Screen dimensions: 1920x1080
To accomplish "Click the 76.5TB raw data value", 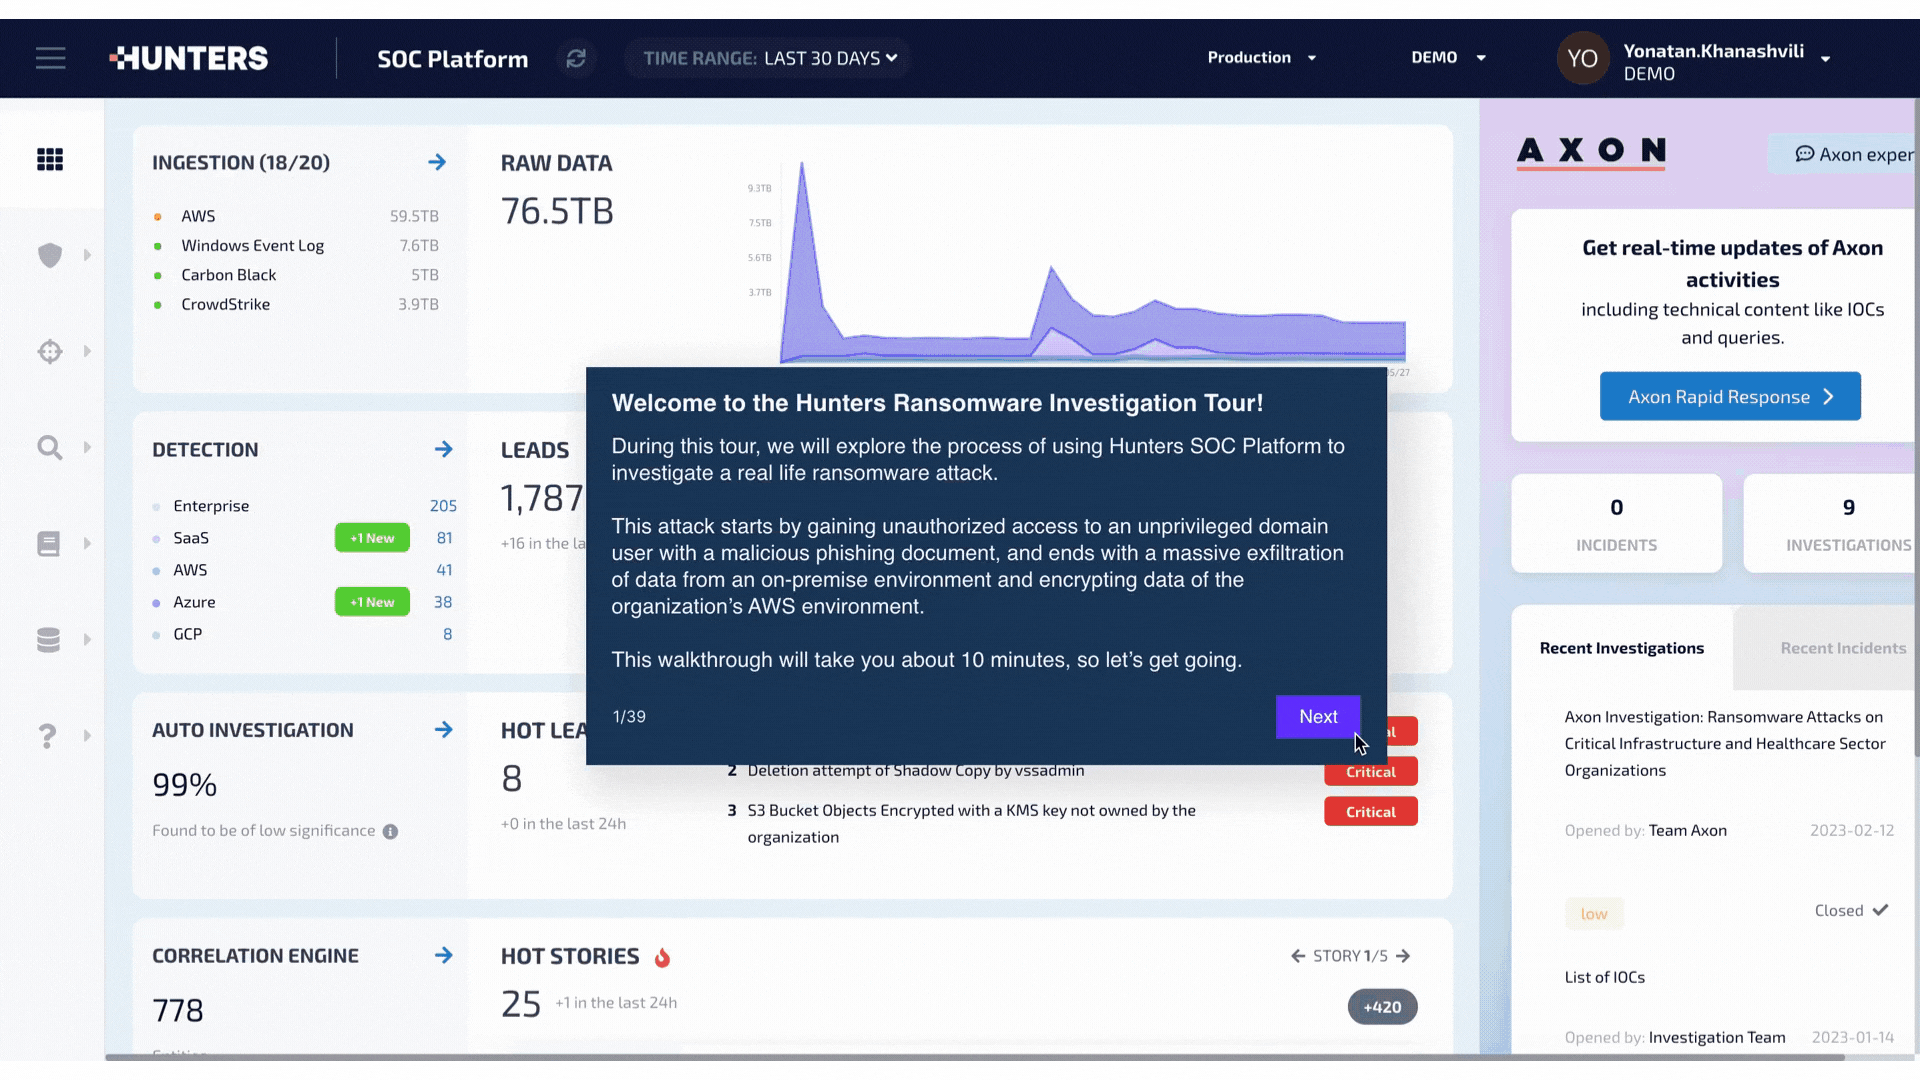I will pos(557,212).
